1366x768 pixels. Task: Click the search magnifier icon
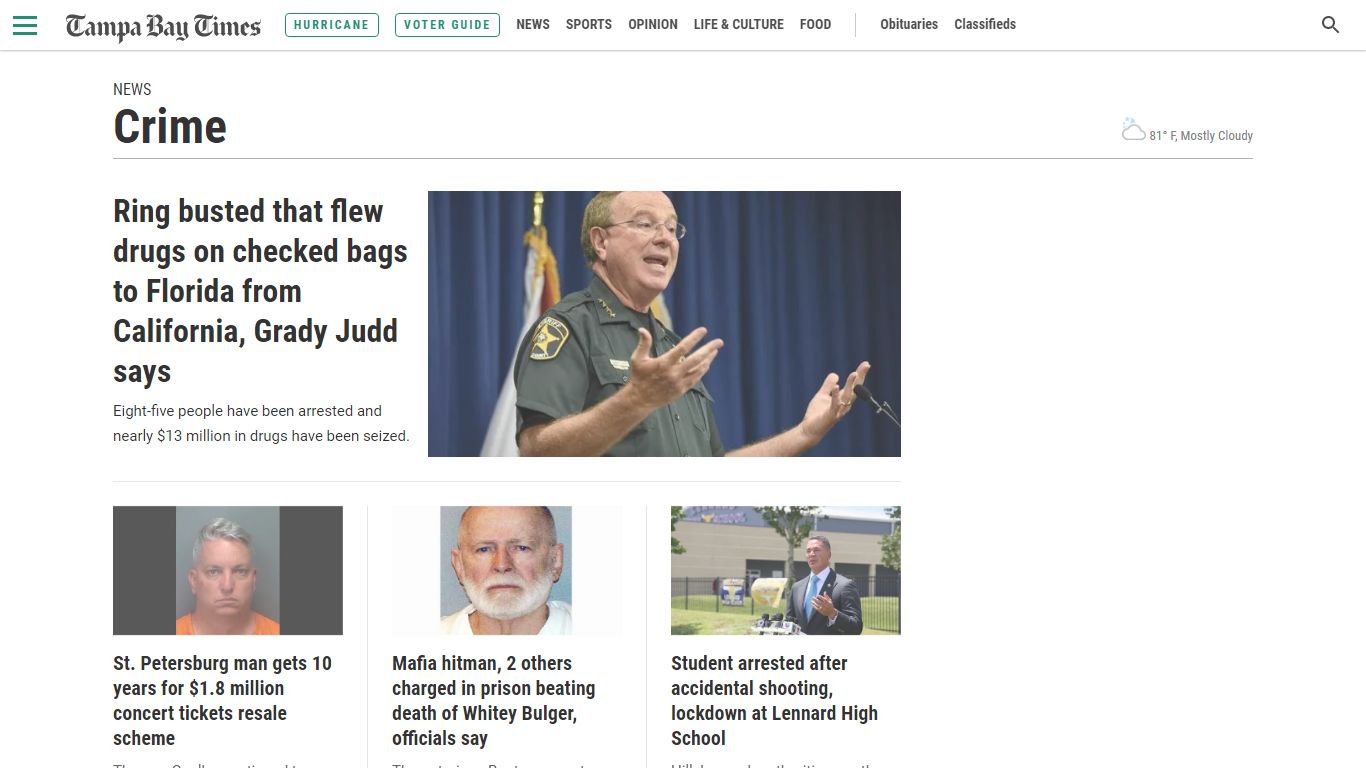pyautogui.click(x=1330, y=25)
